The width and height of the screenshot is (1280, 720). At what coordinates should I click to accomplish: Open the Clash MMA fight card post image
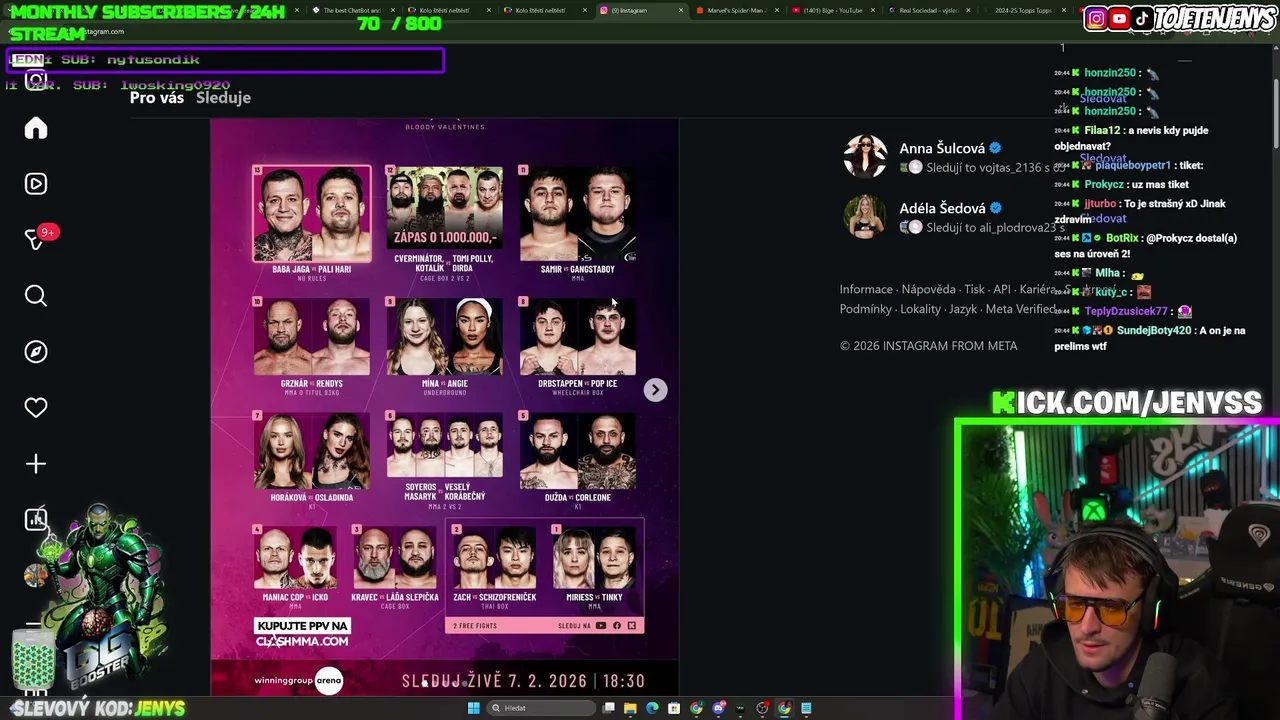445,407
